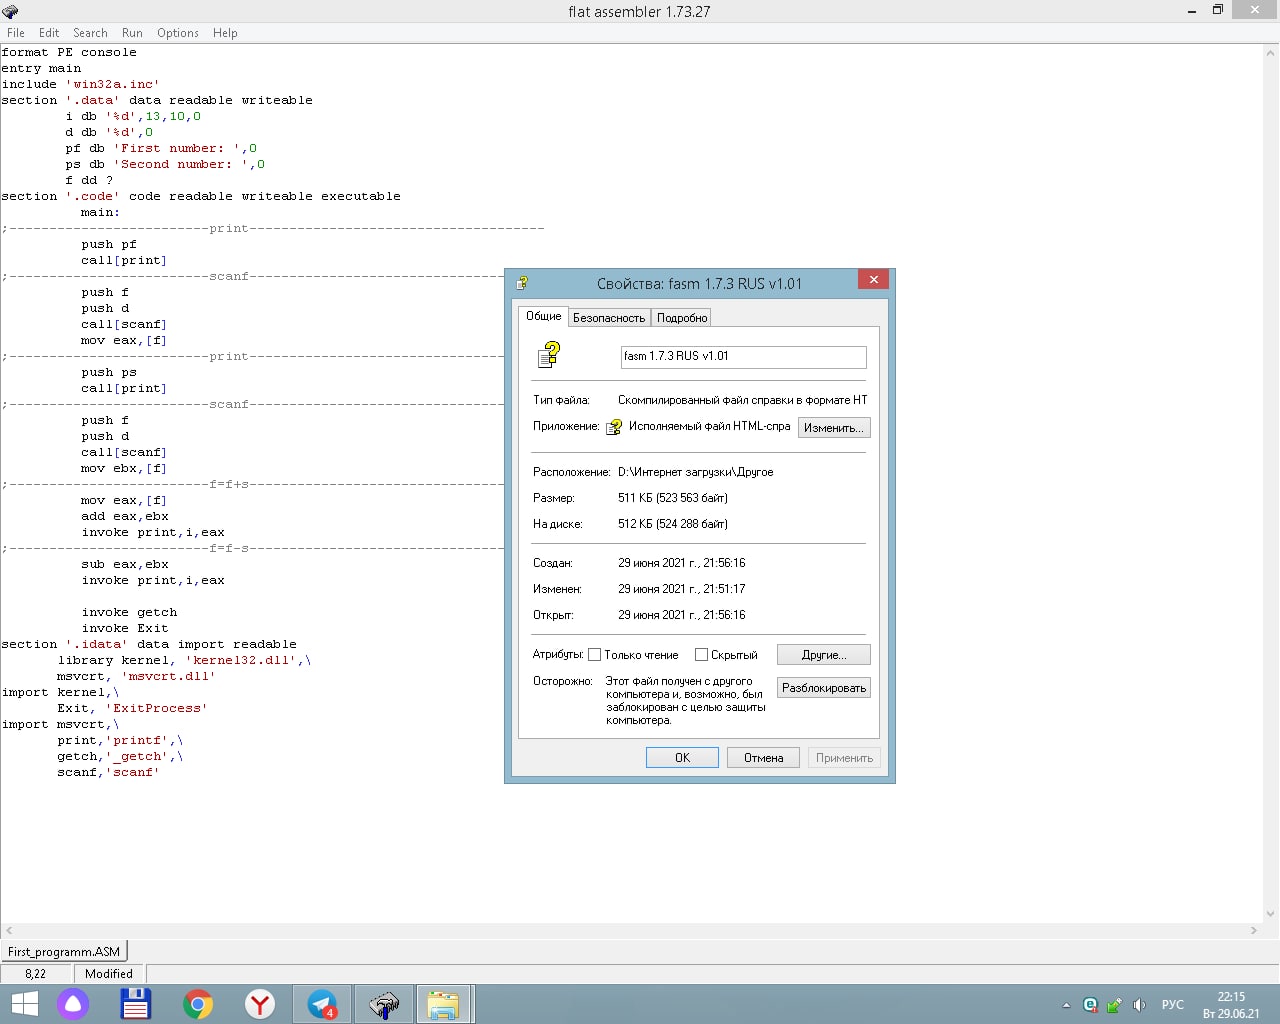Launch the purple Alice assistant taskbar icon
The width and height of the screenshot is (1280, 1024).
[73, 1004]
